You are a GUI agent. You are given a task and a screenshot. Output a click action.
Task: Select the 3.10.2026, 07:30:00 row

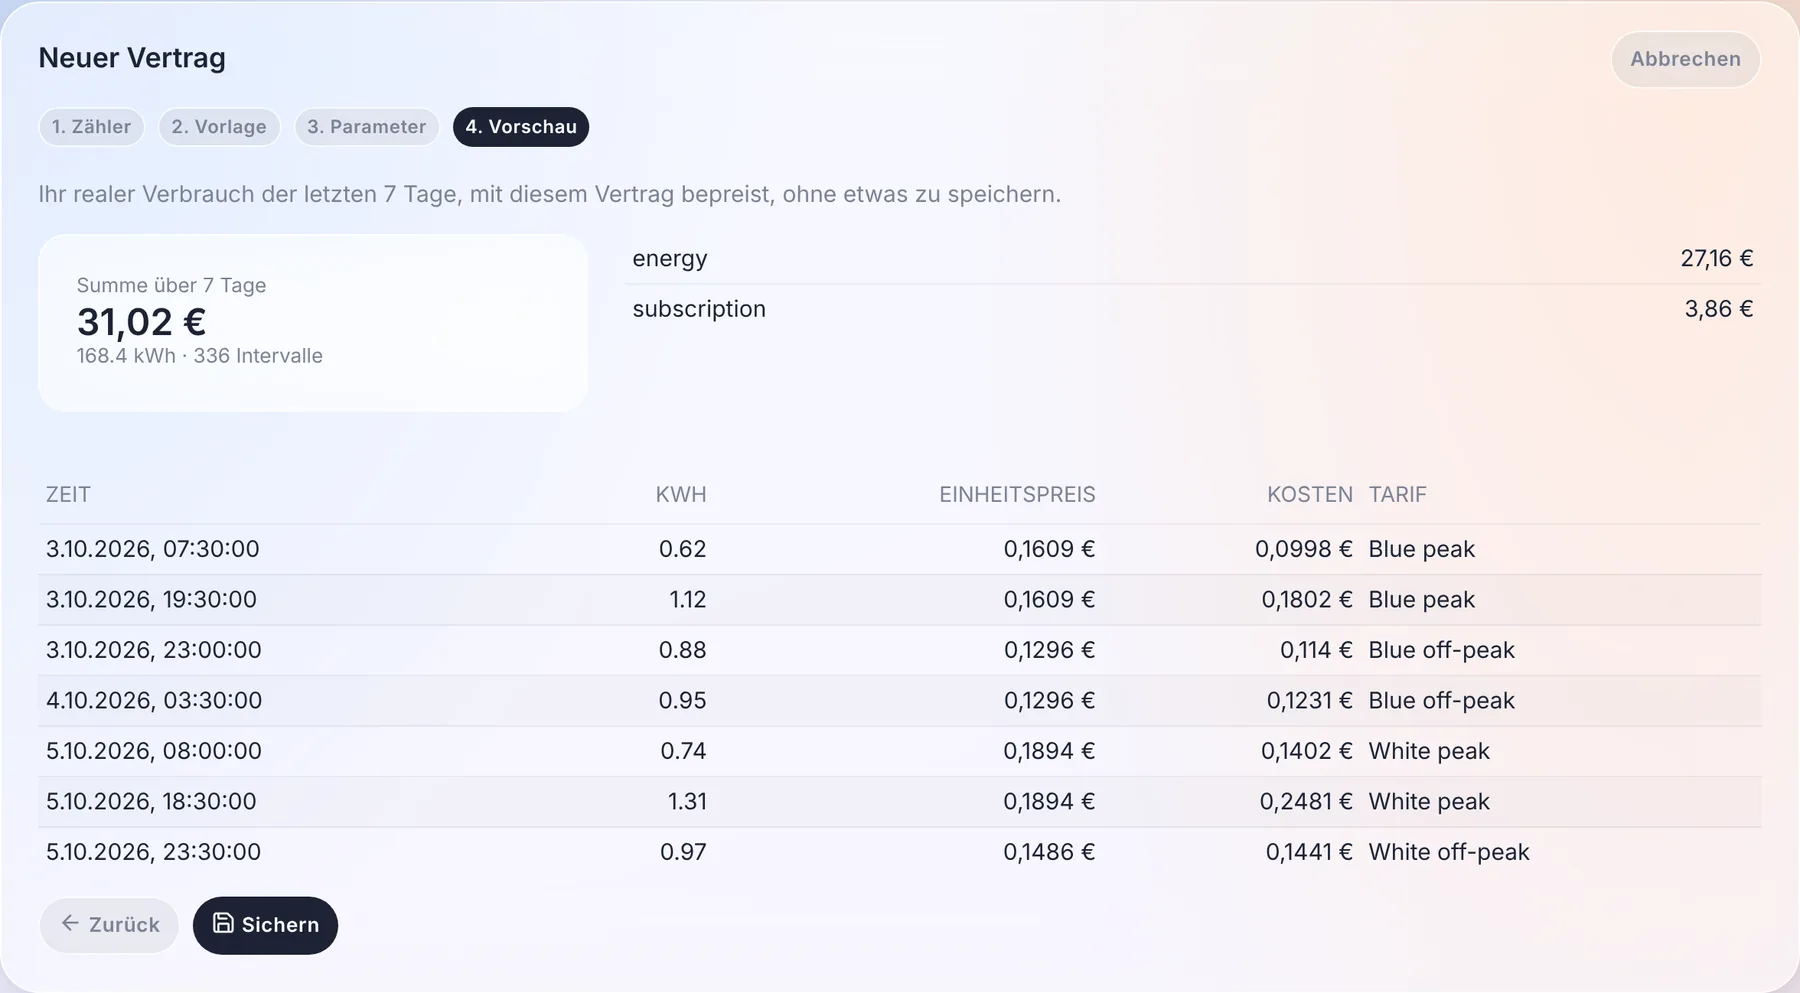click(x=900, y=549)
